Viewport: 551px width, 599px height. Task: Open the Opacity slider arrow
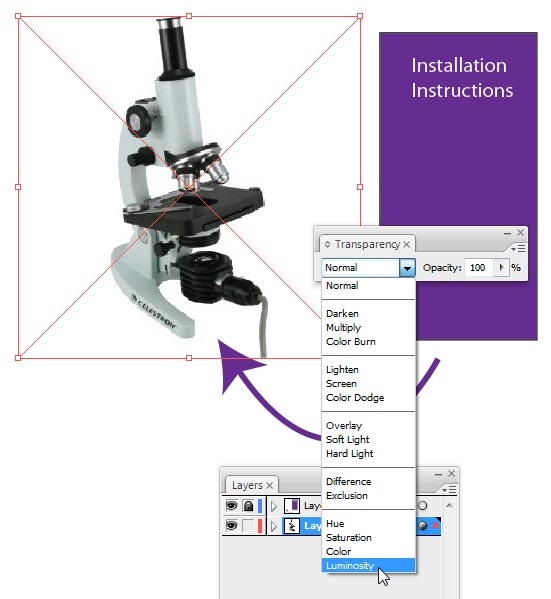click(501, 267)
